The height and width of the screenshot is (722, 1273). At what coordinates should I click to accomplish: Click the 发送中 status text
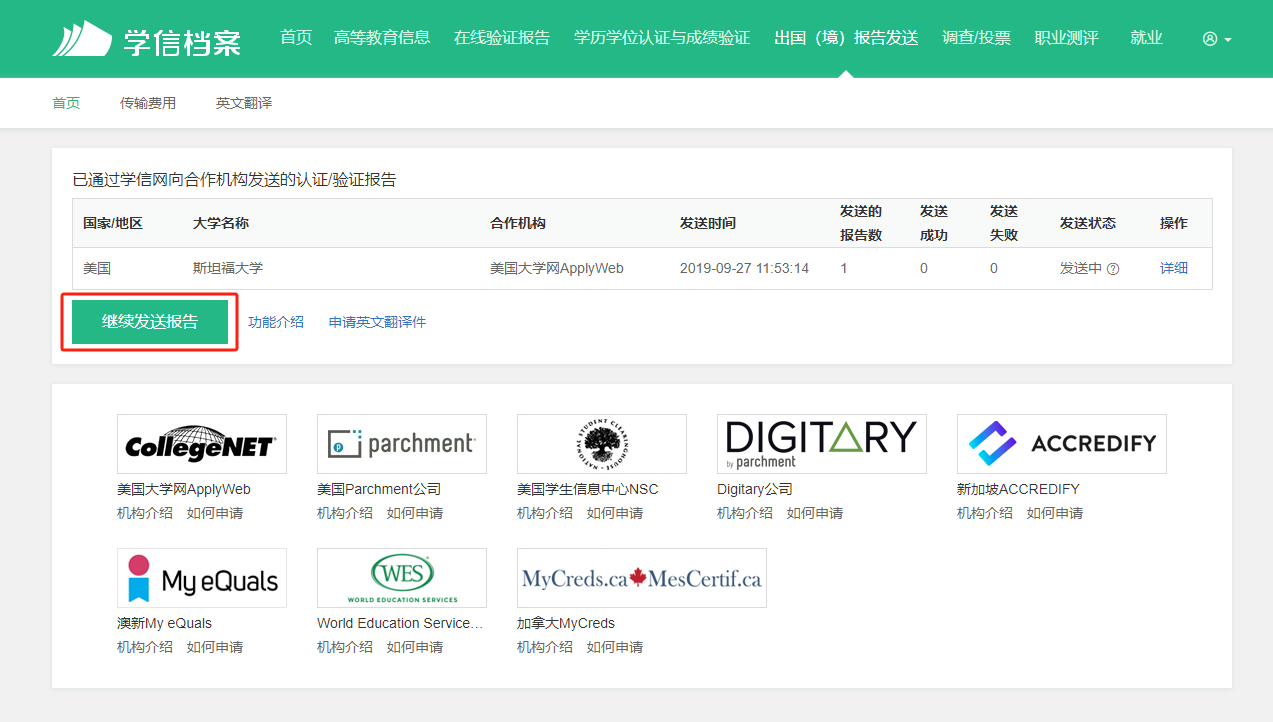[x=1081, y=269]
